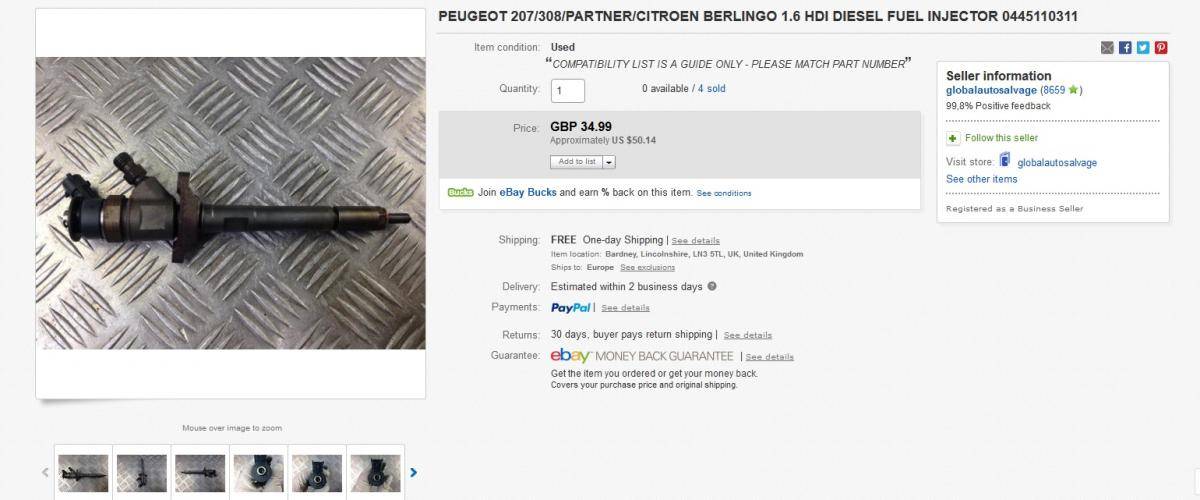The width and height of the screenshot is (1200, 500).
Task: Pin this item on Pinterest
Action: pyautogui.click(x=1161, y=47)
